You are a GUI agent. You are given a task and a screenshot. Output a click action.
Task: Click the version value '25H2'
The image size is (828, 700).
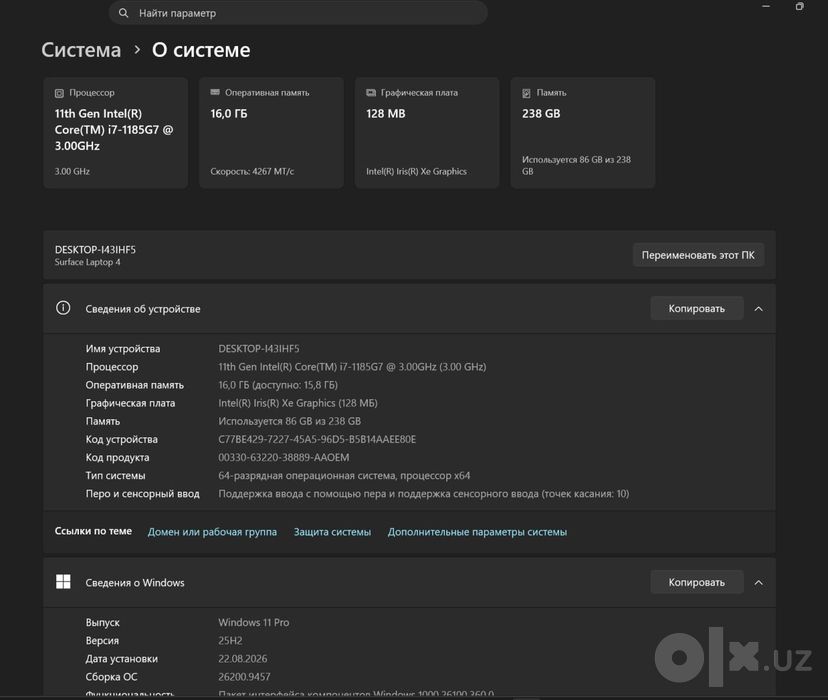pyautogui.click(x=230, y=640)
